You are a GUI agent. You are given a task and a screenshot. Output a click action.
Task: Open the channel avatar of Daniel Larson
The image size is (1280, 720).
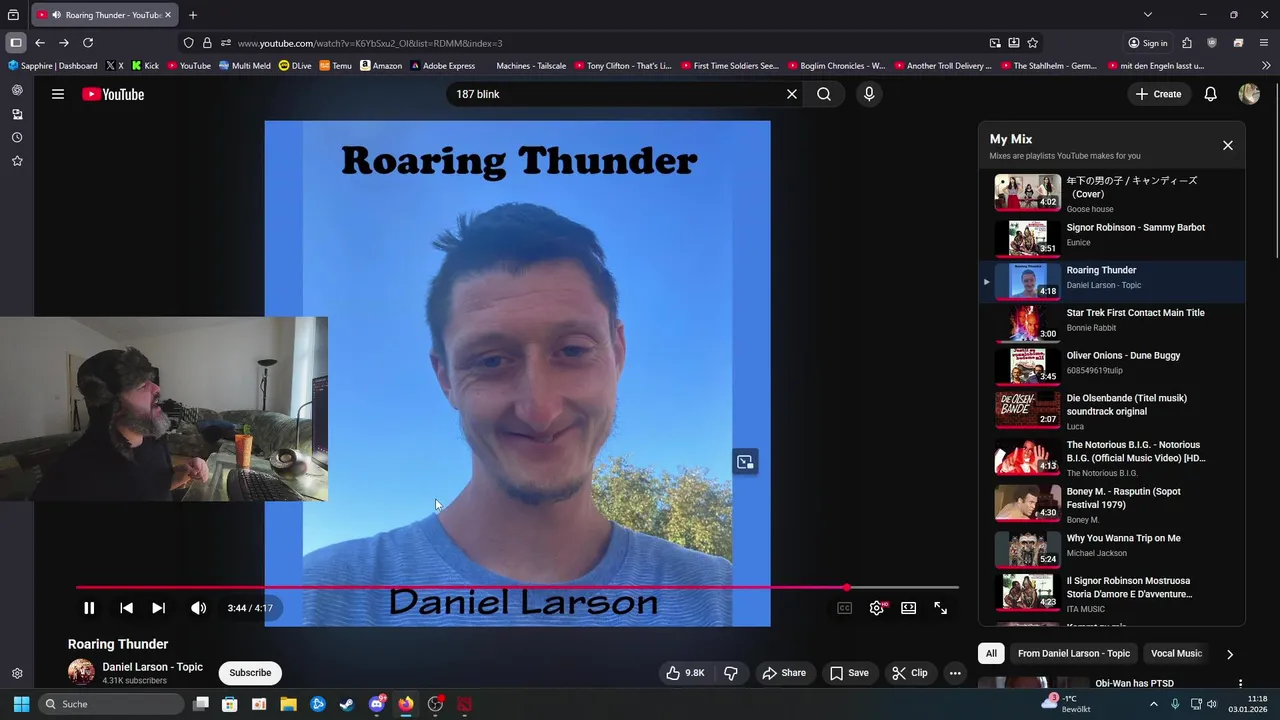[x=81, y=673]
